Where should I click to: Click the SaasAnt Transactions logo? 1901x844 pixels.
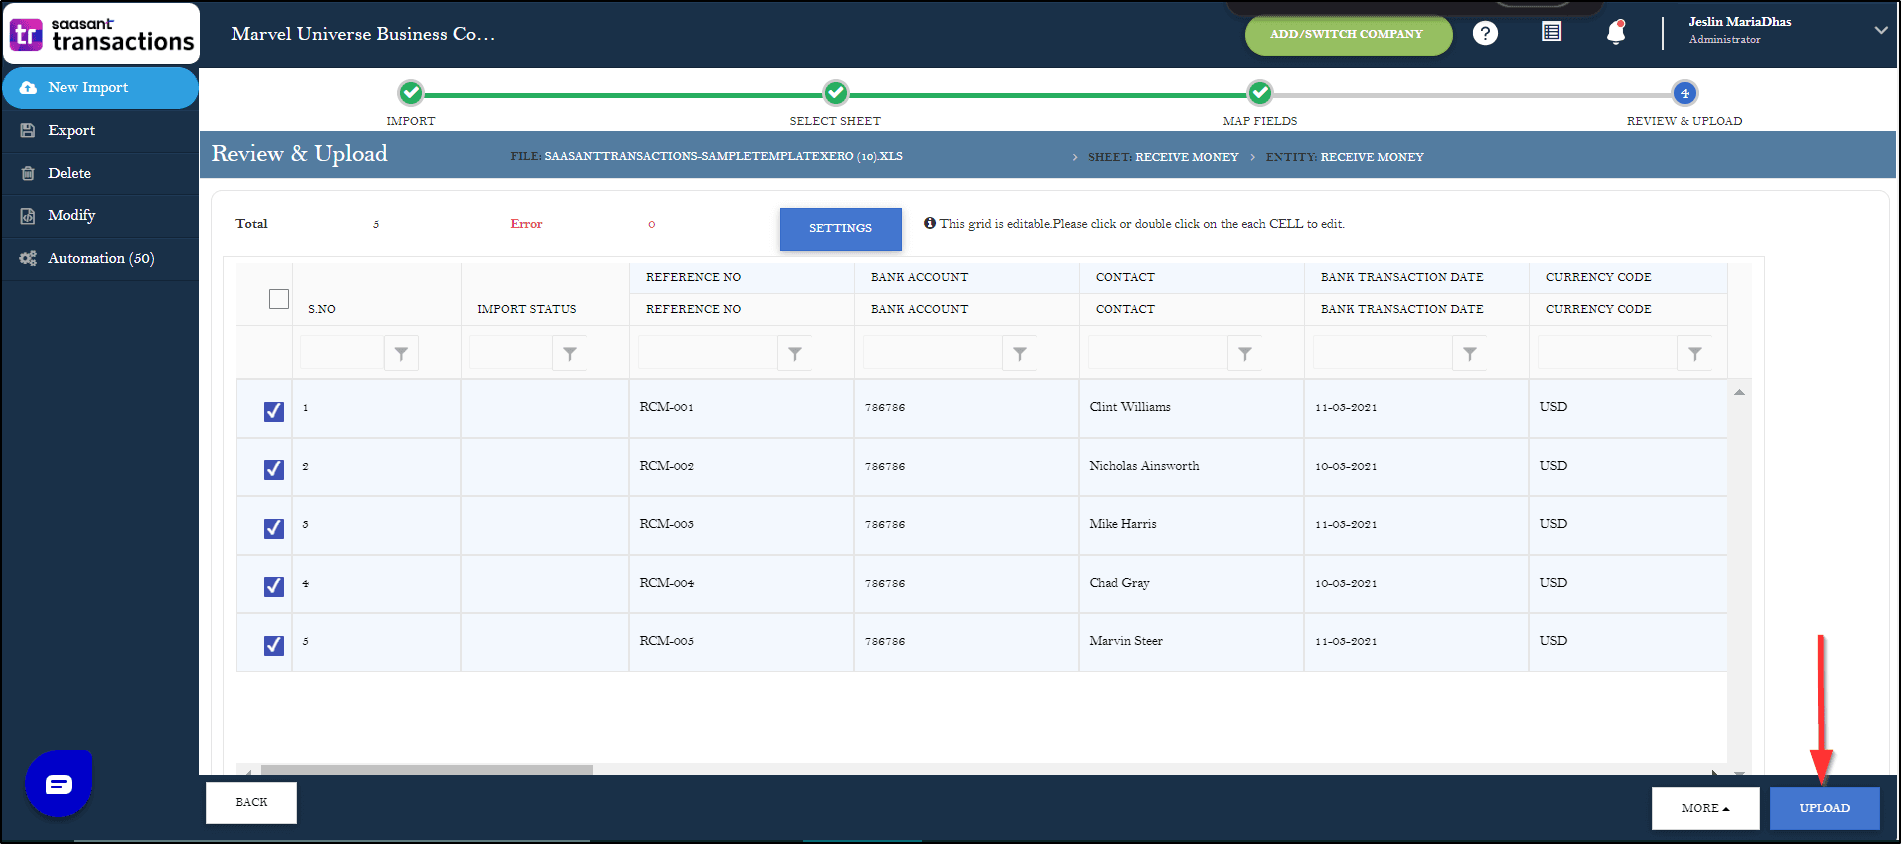pos(101,34)
